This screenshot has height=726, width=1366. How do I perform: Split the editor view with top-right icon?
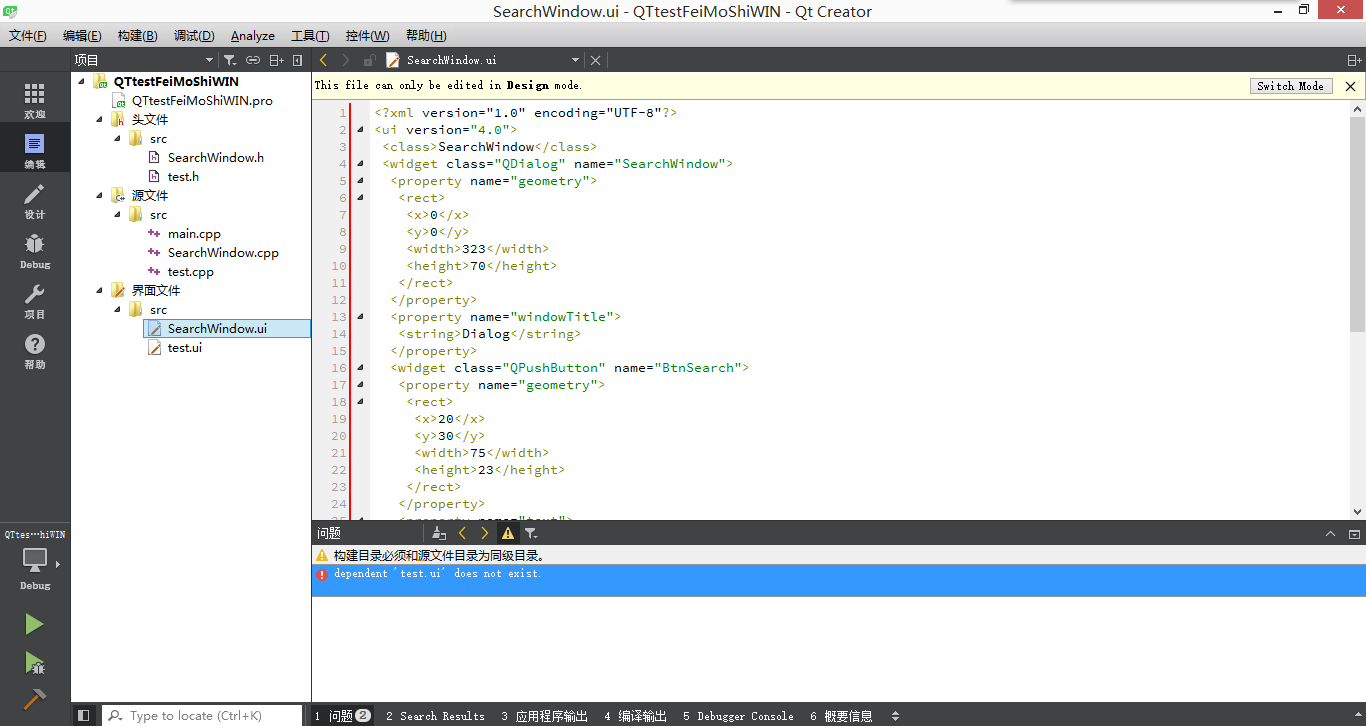1354,60
